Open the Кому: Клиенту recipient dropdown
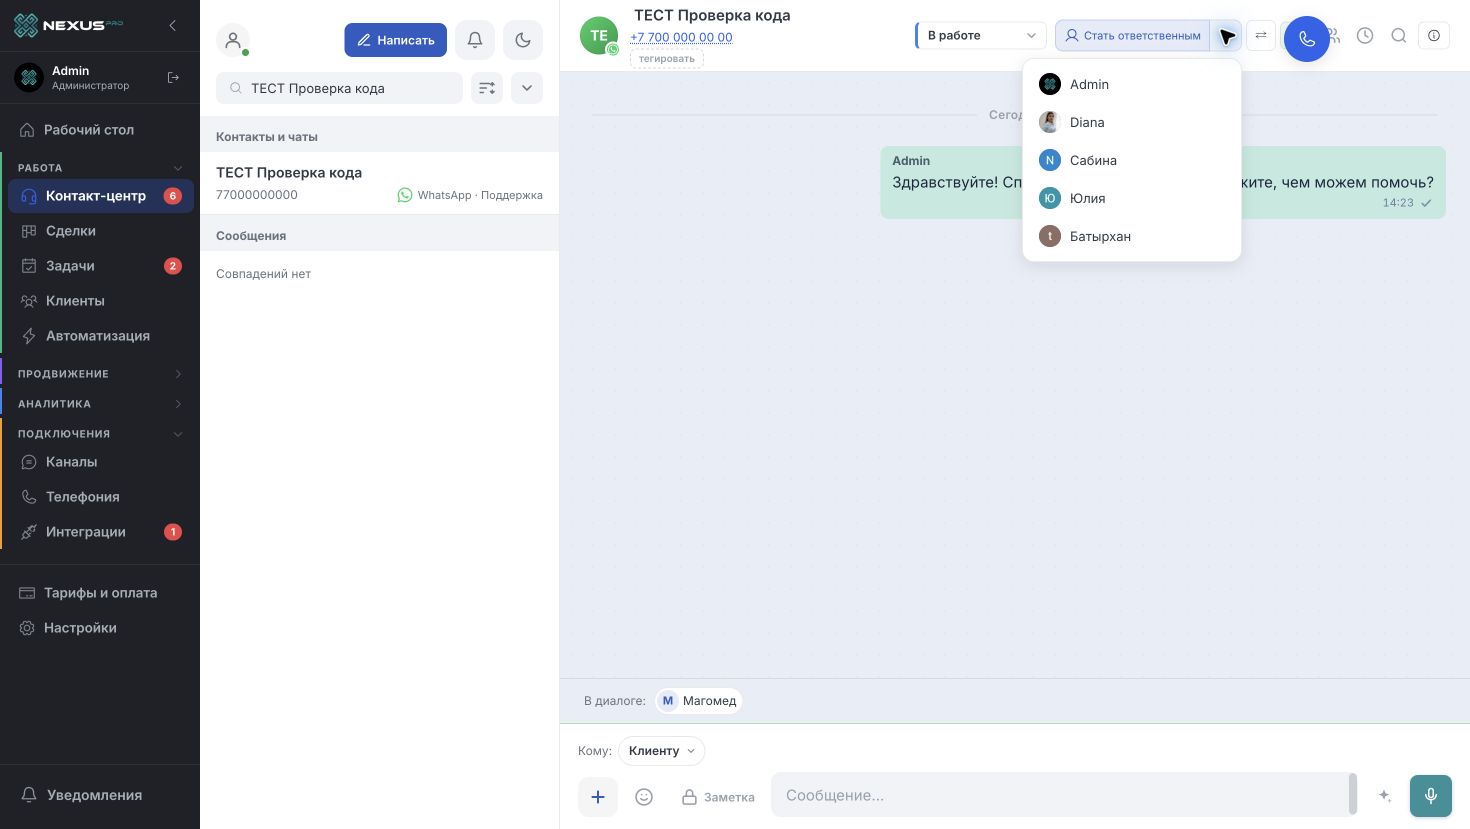This screenshot has width=1470, height=829. 661,751
